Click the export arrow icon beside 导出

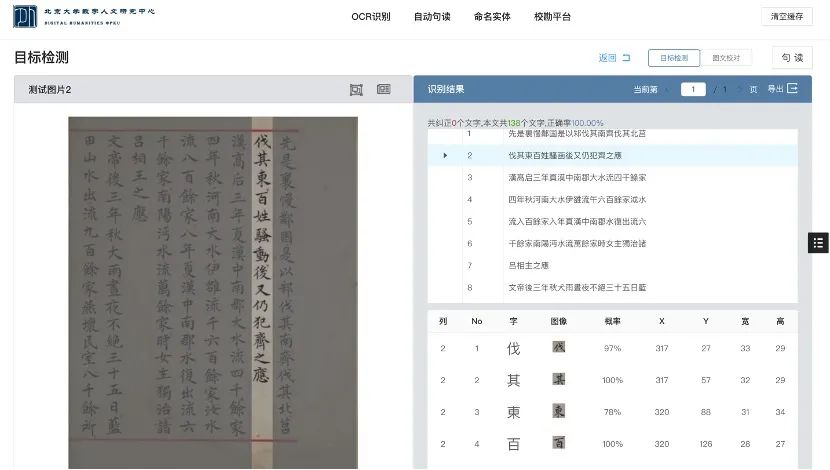pos(792,88)
